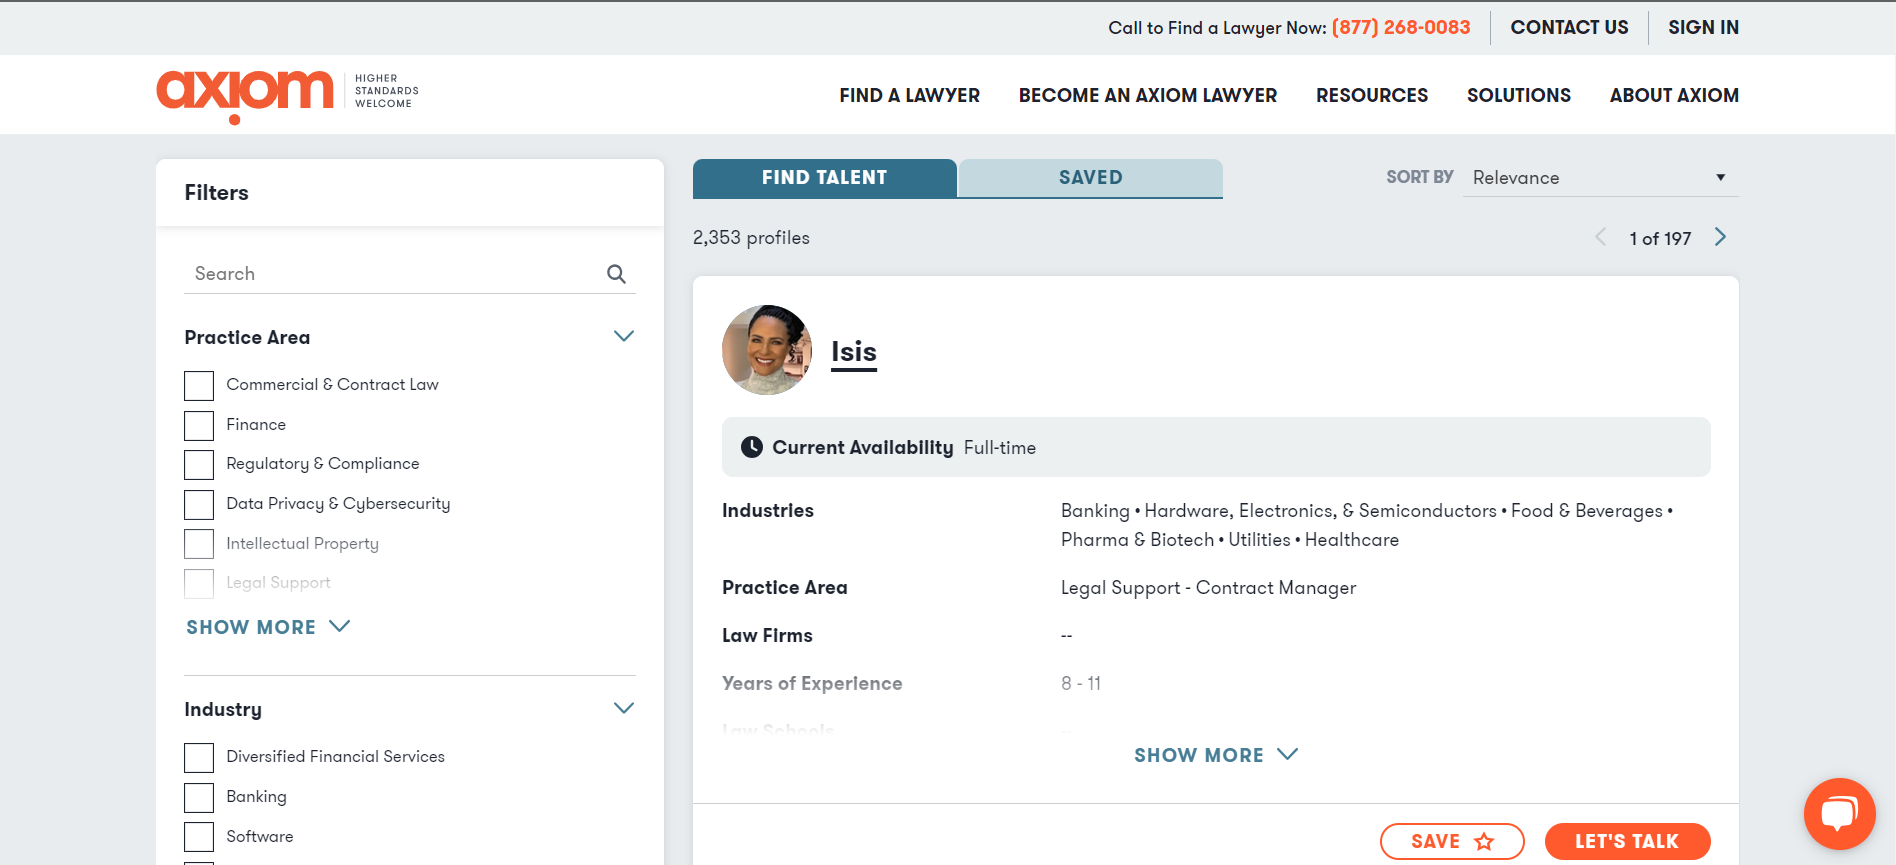Click into the filters Search field
Screen dimensions: 1896x865
coord(395,274)
